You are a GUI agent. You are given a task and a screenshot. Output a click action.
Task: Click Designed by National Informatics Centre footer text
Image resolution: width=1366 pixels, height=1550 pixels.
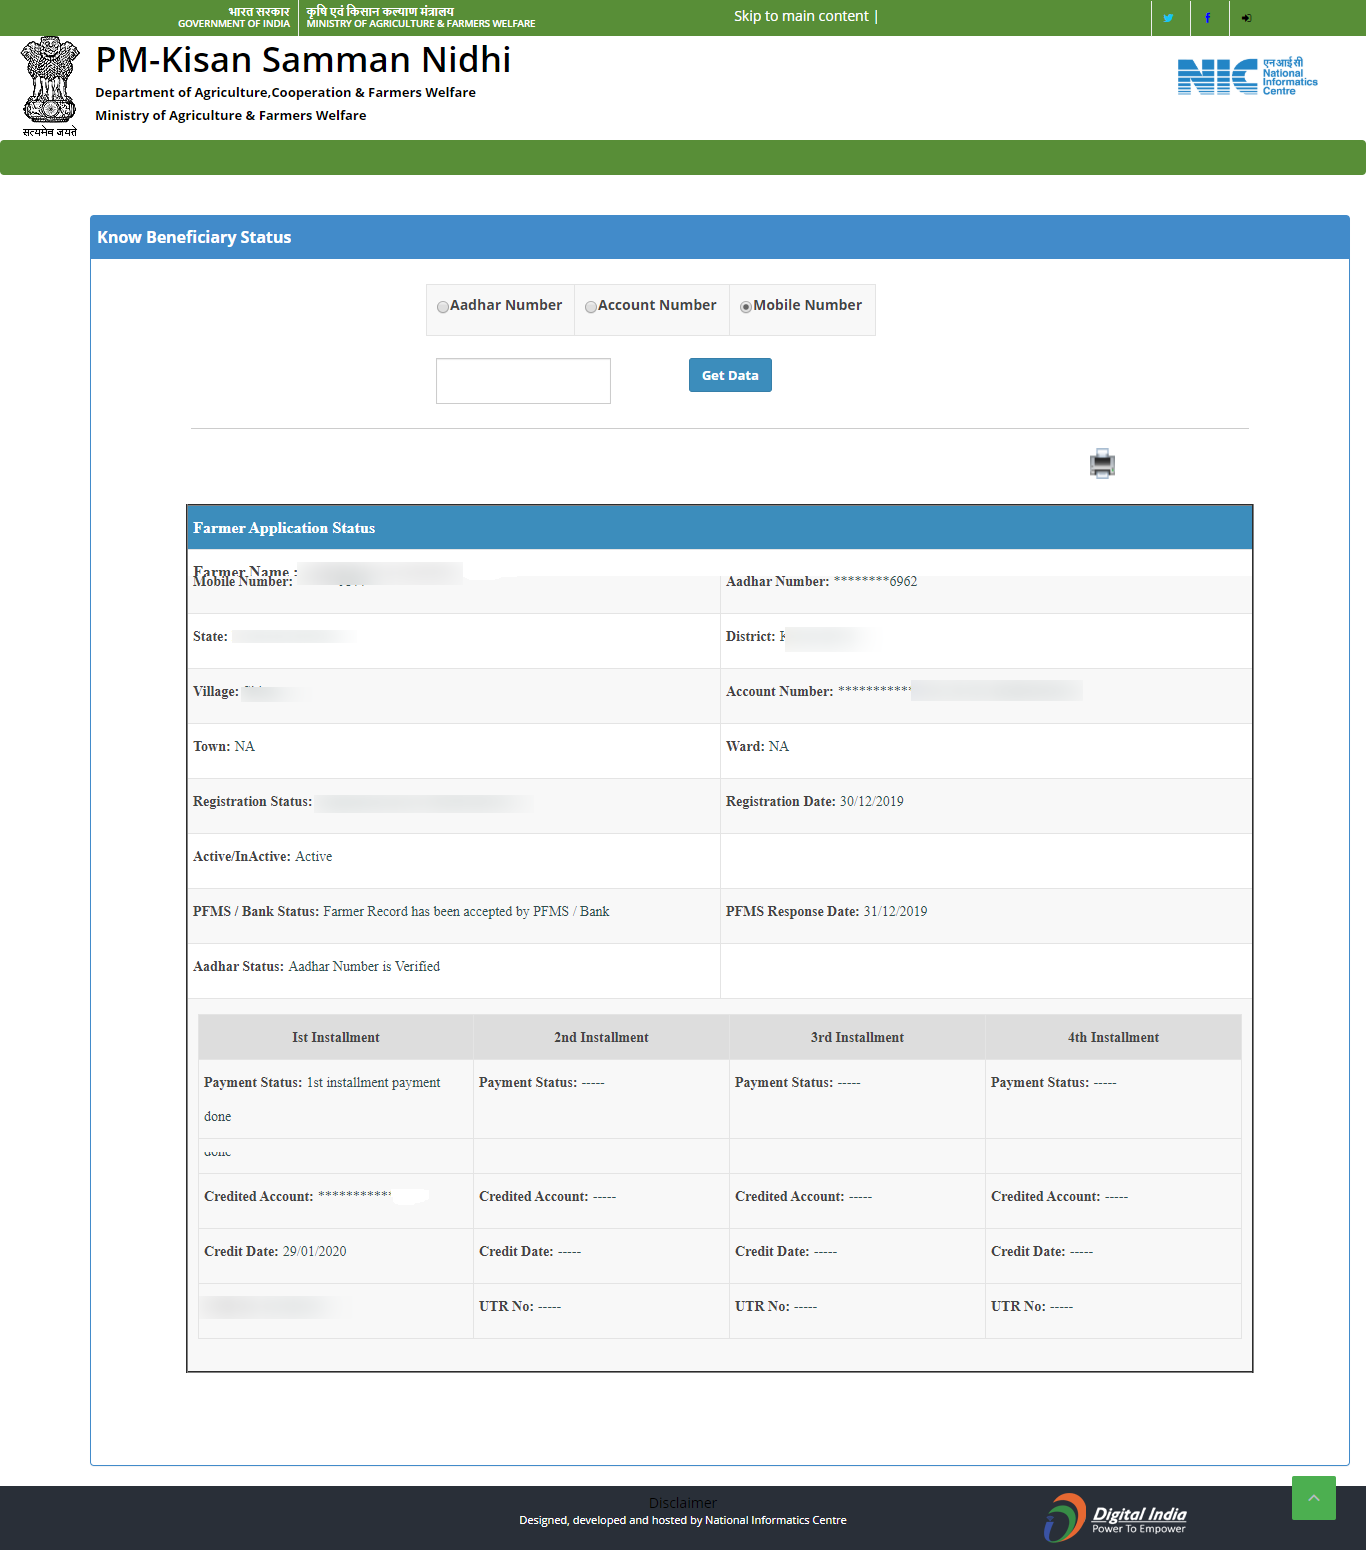pos(683,1520)
